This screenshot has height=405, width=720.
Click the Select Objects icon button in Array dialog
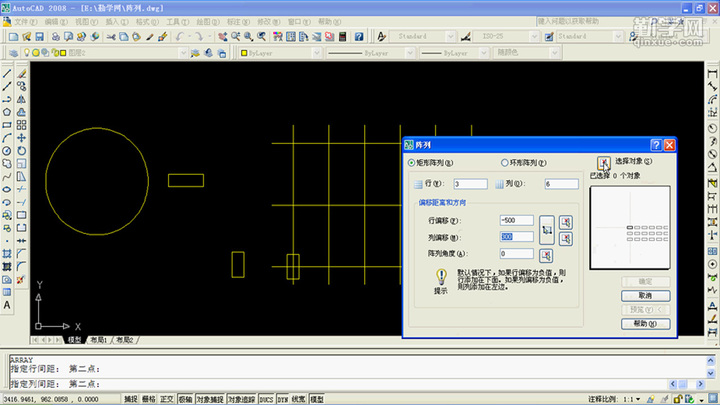pos(603,163)
